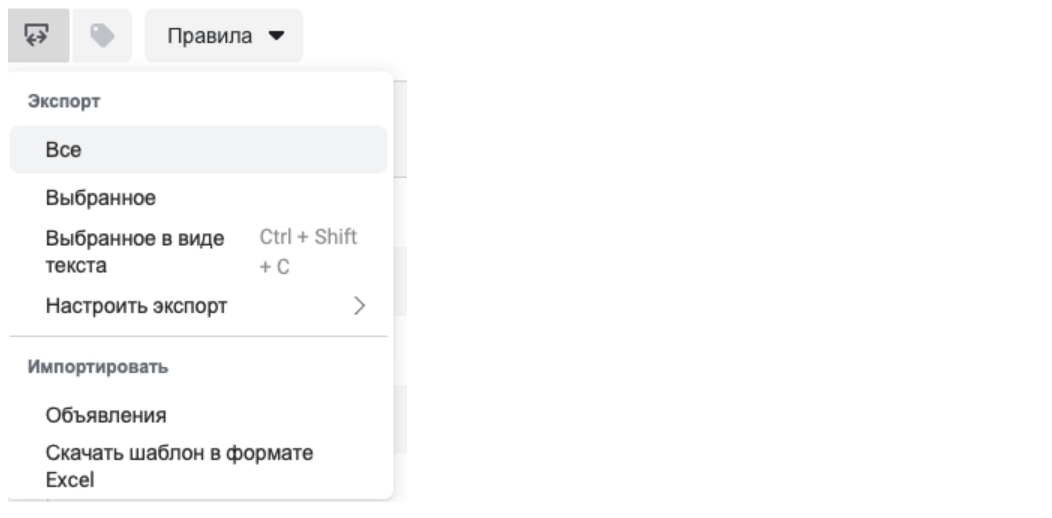The image size is (1052, 518).
Task: Open the Правила dropdown menu
Action: point(224,35)
